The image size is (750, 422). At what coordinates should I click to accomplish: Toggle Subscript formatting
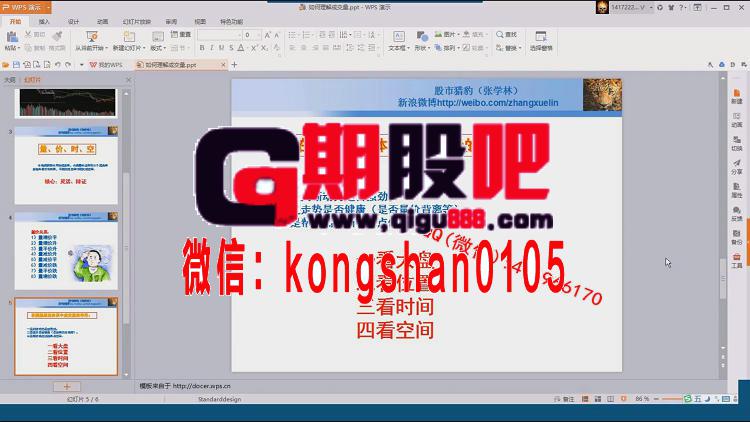pyautogui.click(x=264, y=48)
